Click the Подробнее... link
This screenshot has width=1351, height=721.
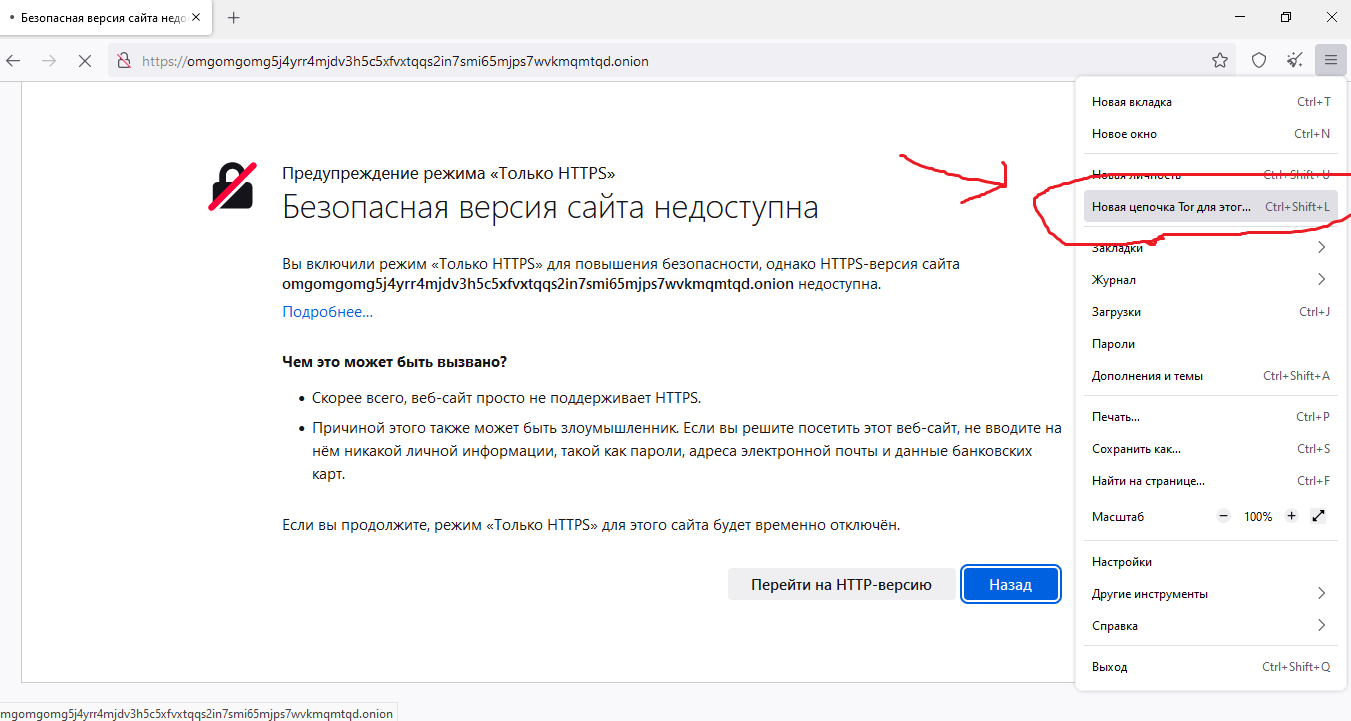pos(327,312)
